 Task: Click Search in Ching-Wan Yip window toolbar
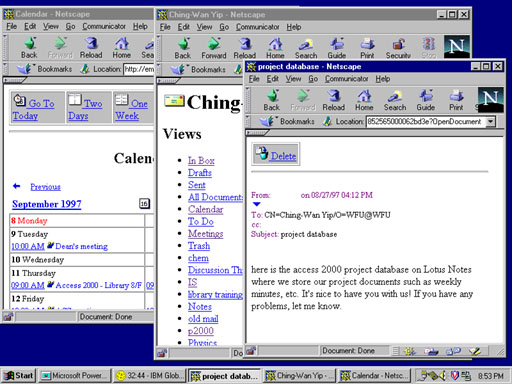click(306, 48)
